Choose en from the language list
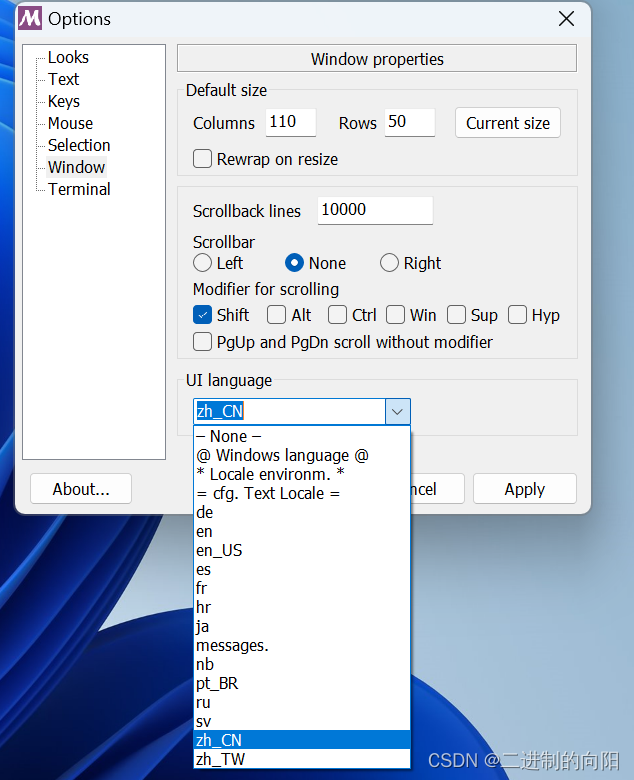 (x=302, y=531)
